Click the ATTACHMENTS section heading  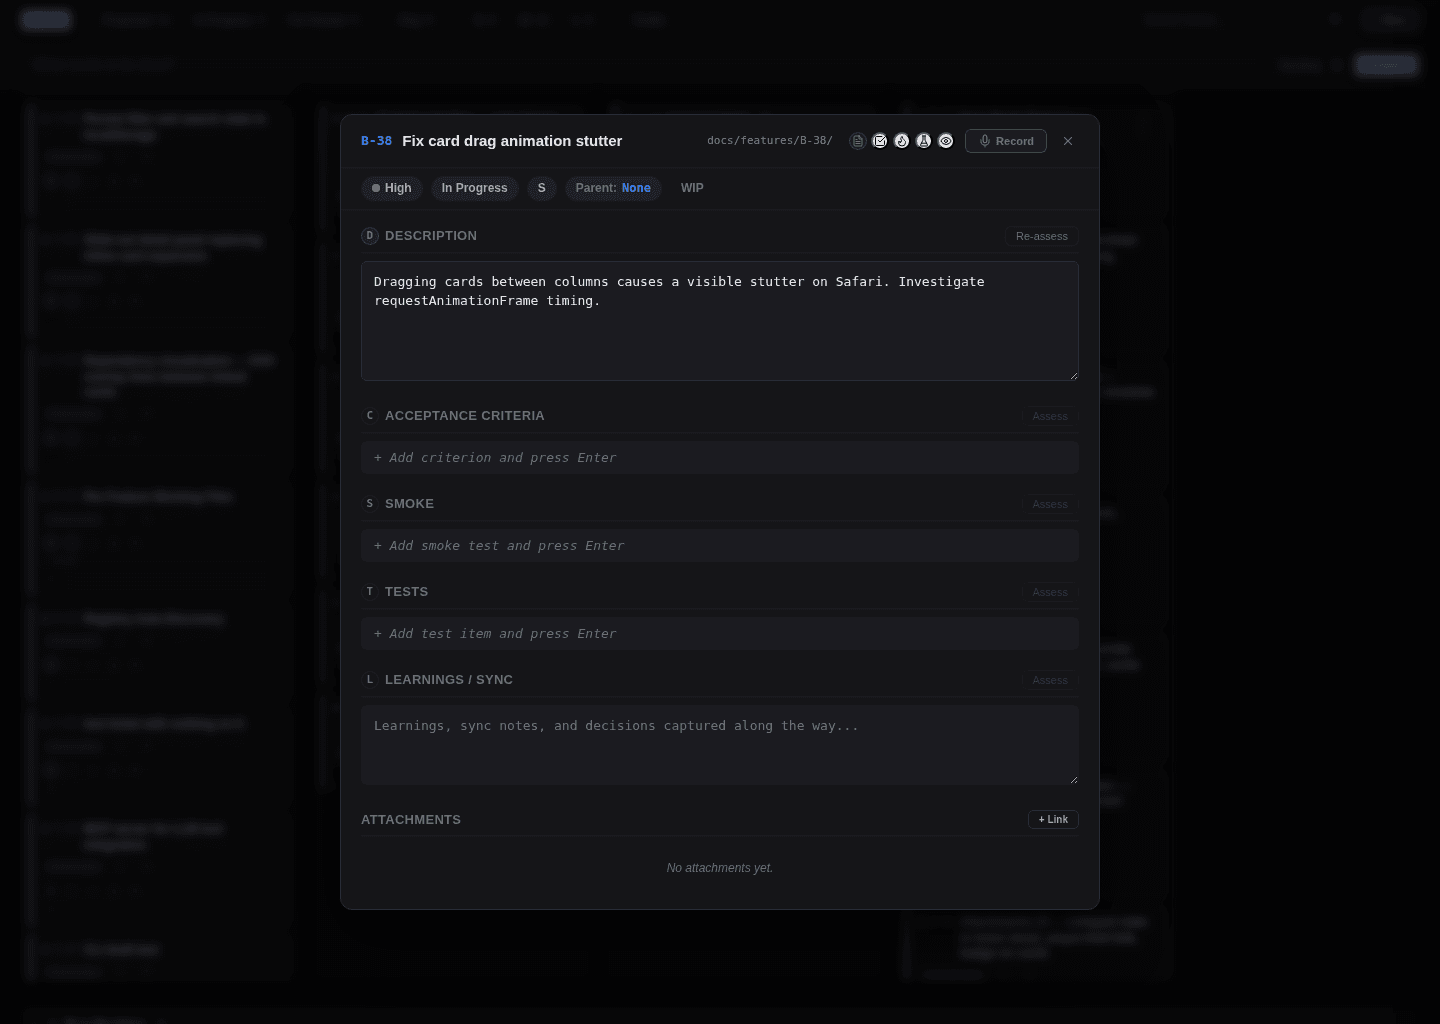(x=411, y=819)
